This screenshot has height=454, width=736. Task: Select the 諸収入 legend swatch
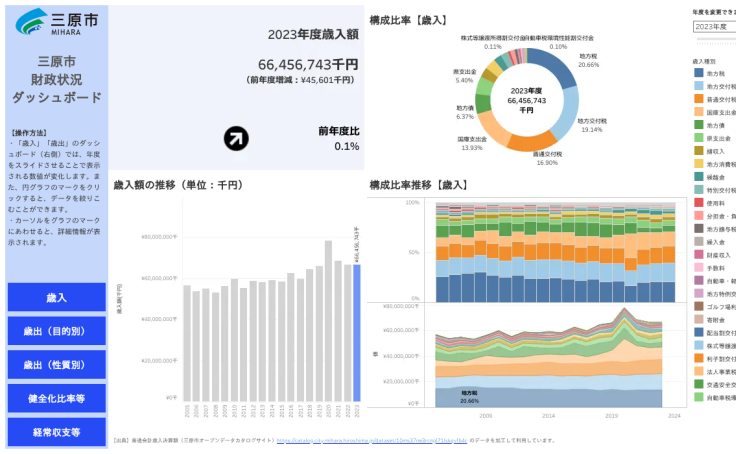699,151
